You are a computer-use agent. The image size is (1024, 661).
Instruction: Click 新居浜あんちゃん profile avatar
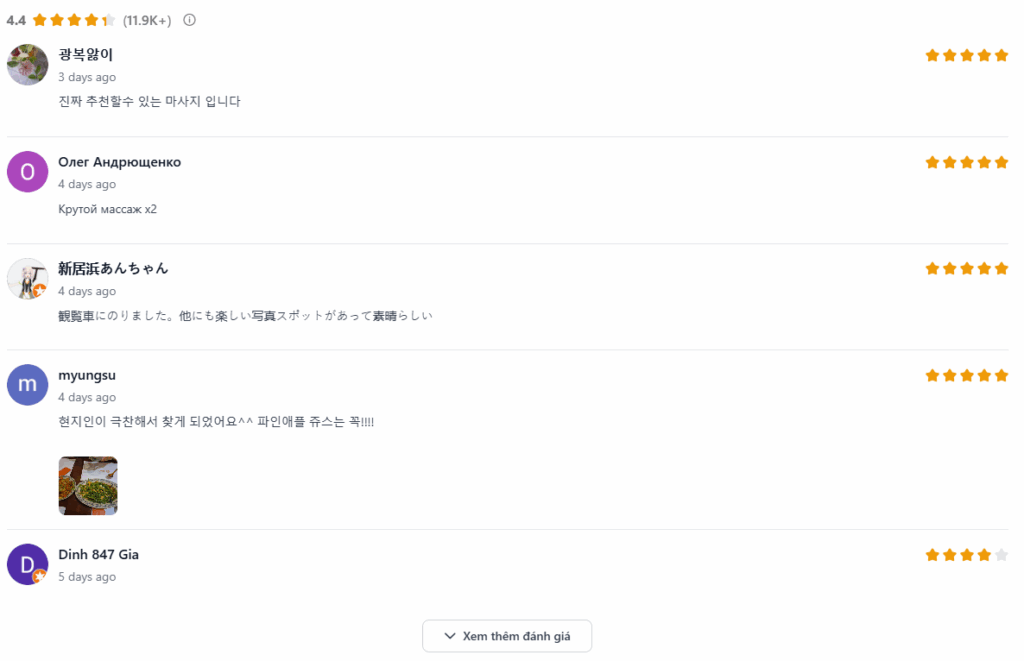[28, 279]
